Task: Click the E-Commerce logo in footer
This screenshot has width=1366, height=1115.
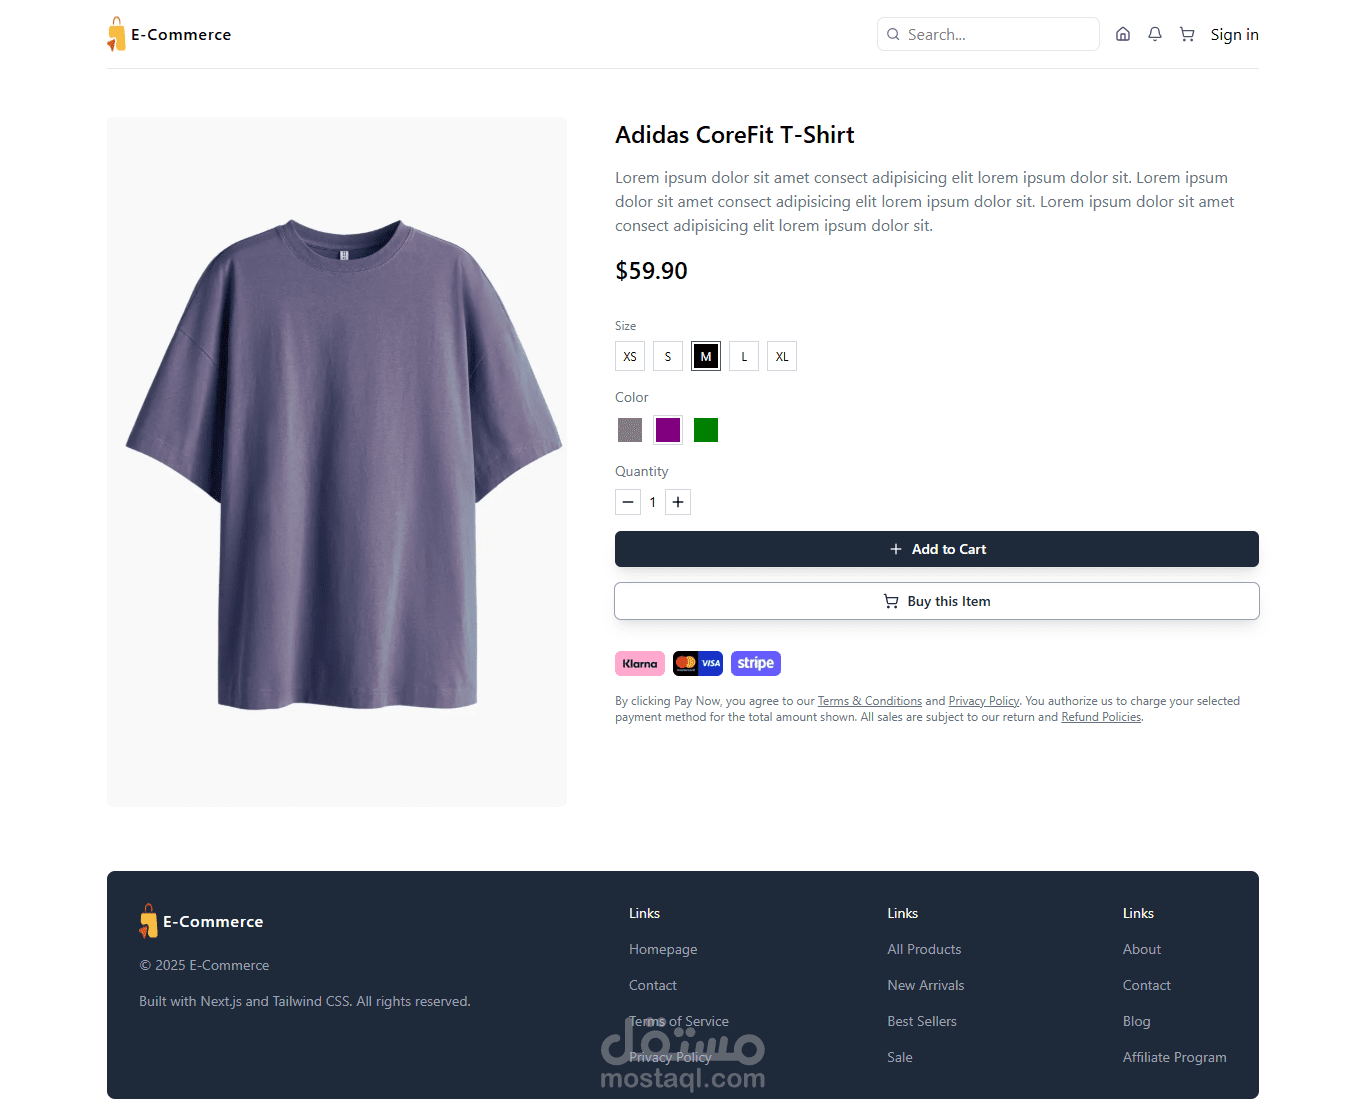Action: click(201, 921)
